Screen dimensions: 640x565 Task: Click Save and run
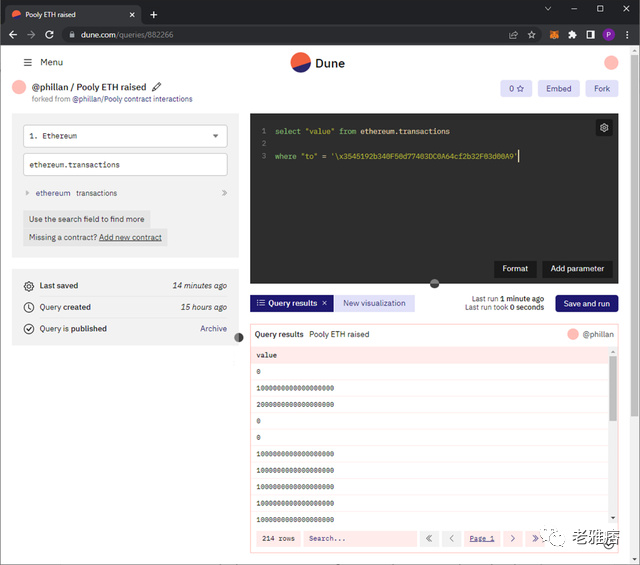pyautogui.click(x=587, y=303)
